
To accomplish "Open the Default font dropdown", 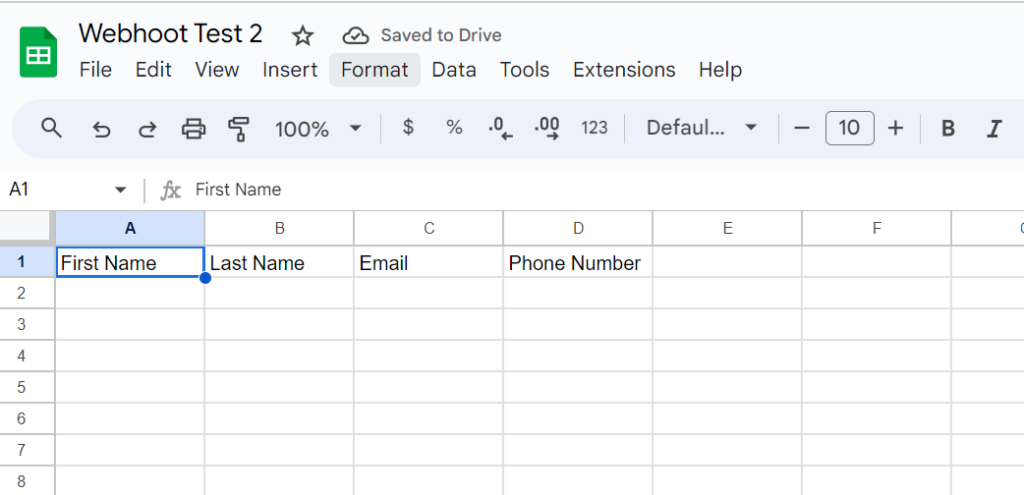I will (x=701, y=128).
